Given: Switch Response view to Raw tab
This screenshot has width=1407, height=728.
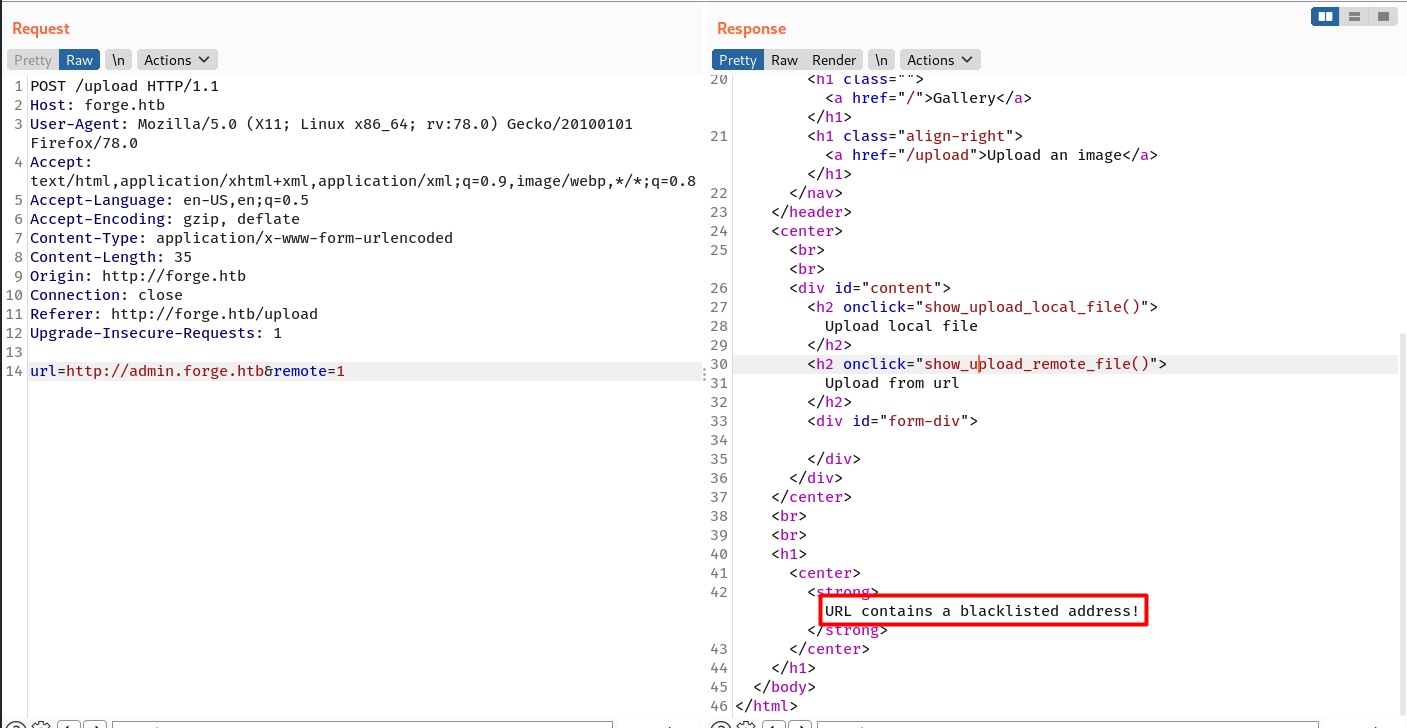Looking at the screenshot, I should point(784,60).
